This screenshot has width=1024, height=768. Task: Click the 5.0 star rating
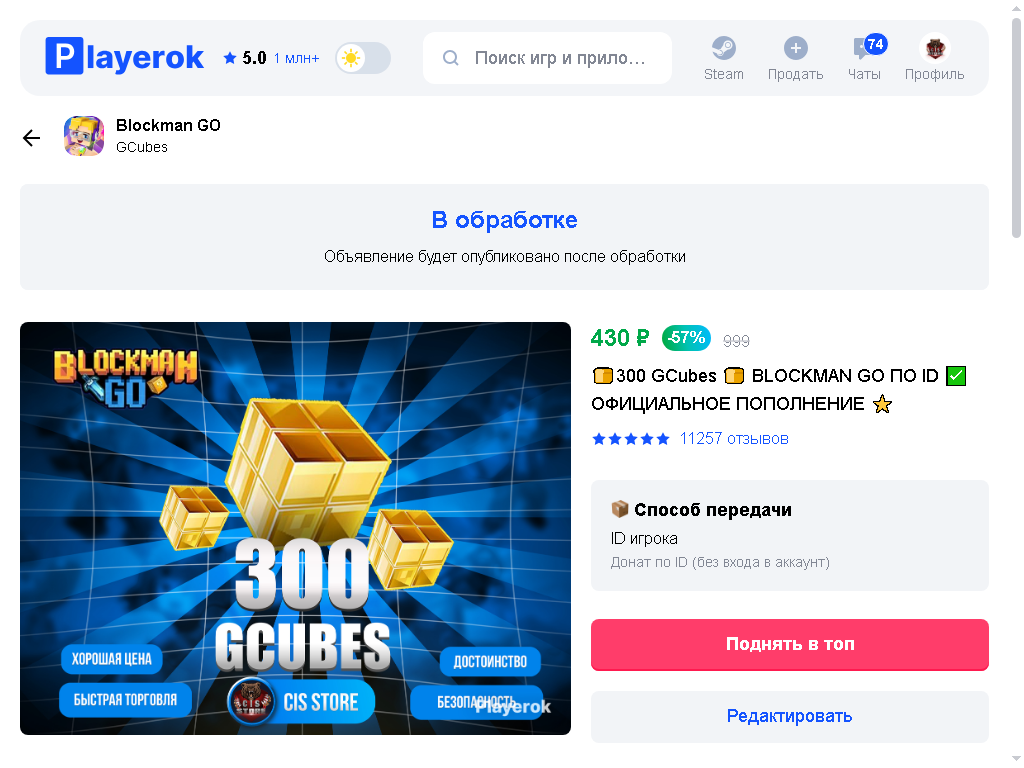pyautogui.click(x=245, y=58)
